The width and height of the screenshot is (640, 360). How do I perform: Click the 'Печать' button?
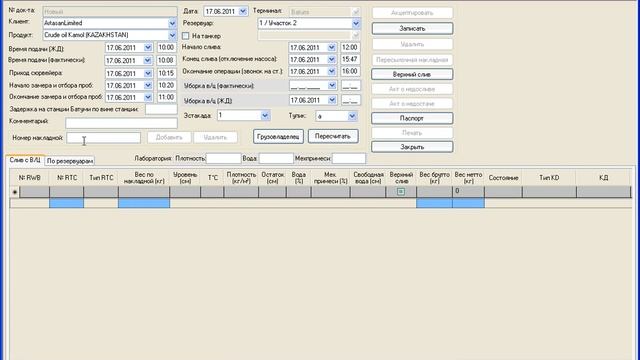click(x=412, y=133)
